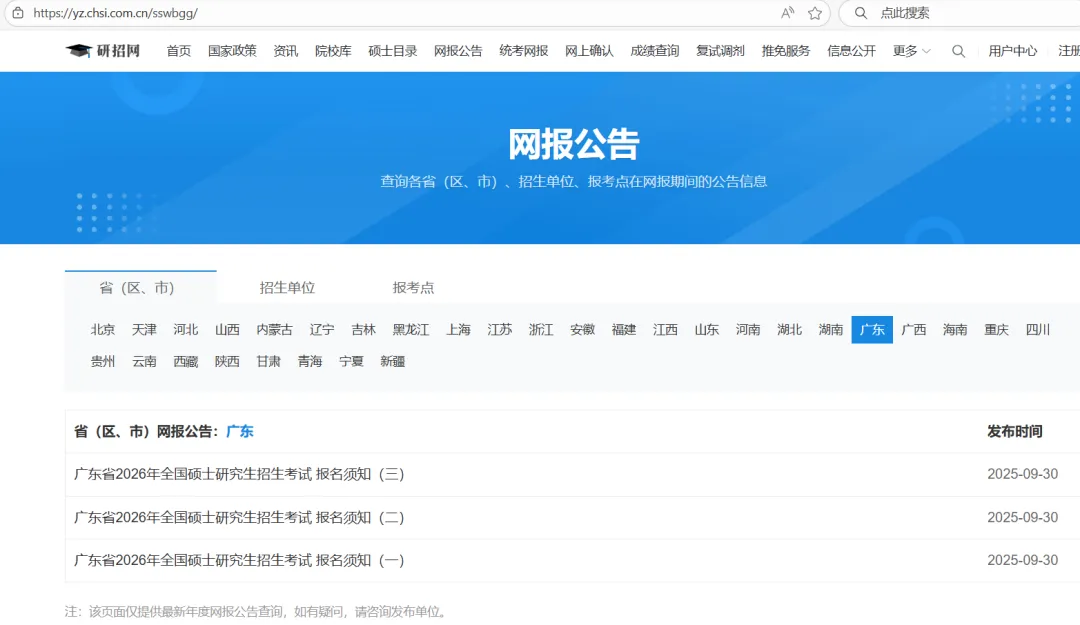The image size is (1080, 625).
Task: Open the 硕士目录 menu item
Action: [x=392, y=51]
